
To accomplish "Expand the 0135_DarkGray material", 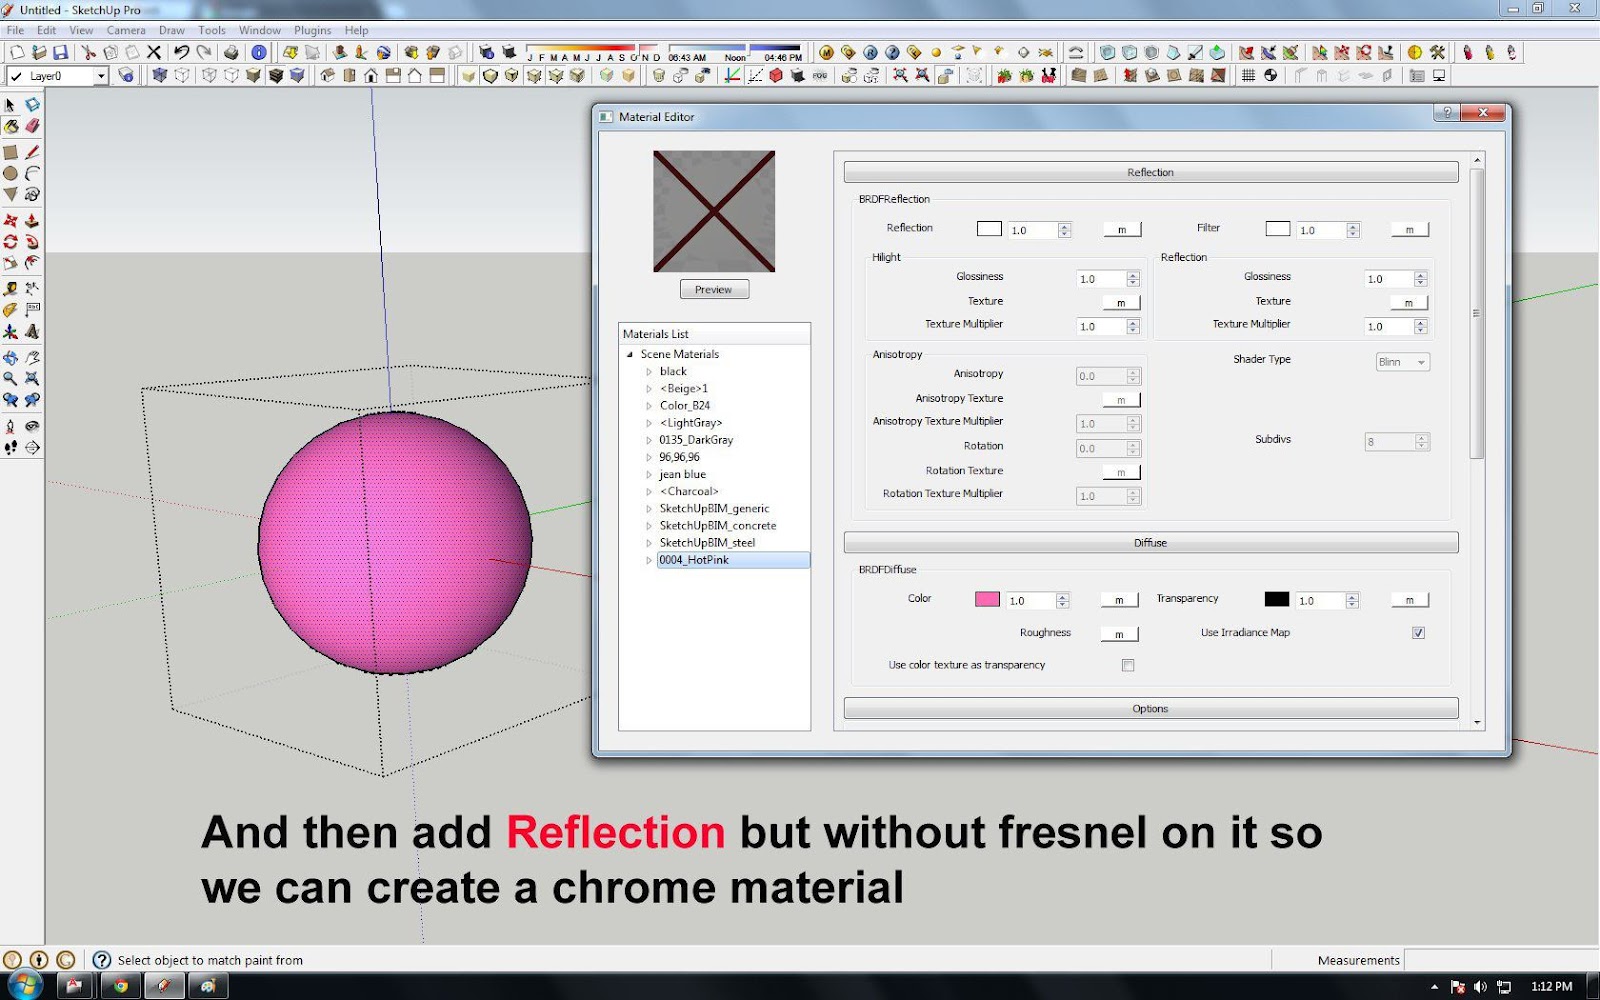I will pyautogui.click(x=649, y=440).
